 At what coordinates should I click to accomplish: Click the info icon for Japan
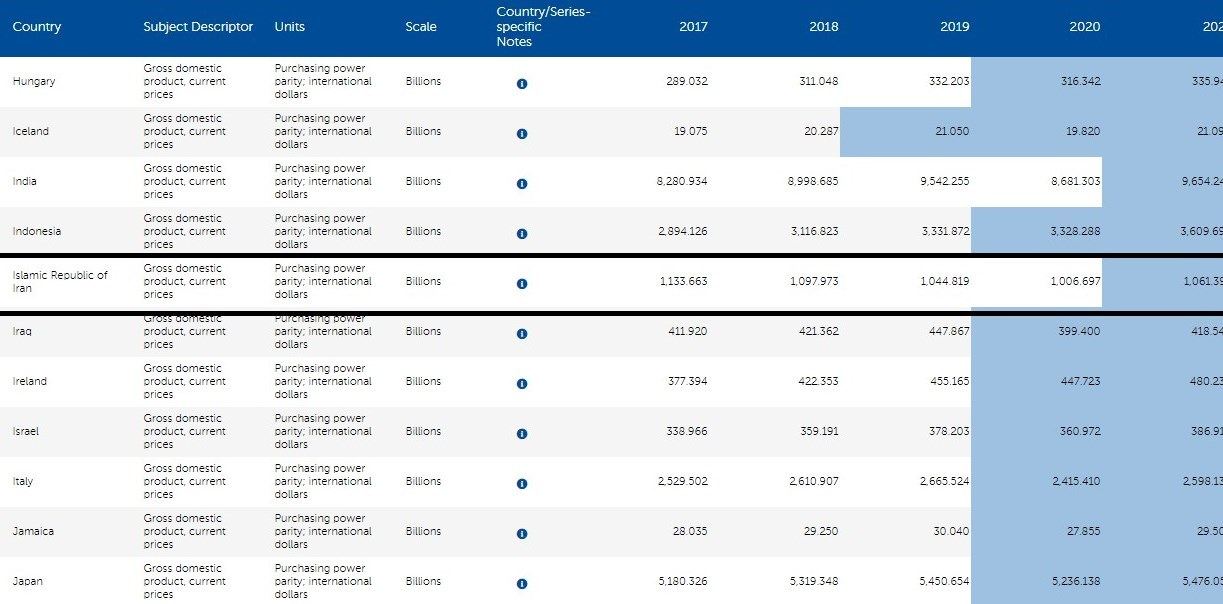[x=522, y=584]
